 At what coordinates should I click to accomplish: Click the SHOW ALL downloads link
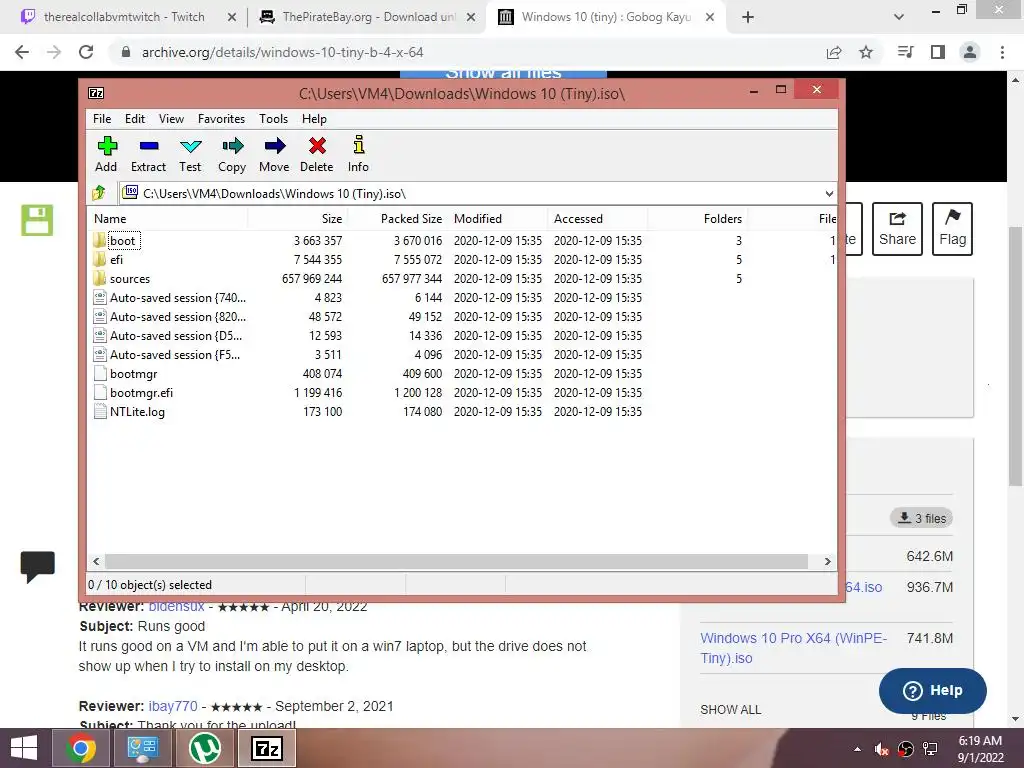tap(731, 710)
